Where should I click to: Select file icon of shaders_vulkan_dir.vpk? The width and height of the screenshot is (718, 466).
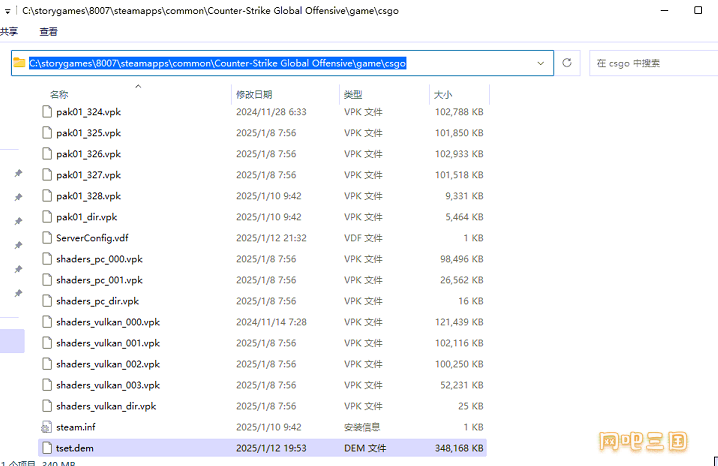[47, 406]
